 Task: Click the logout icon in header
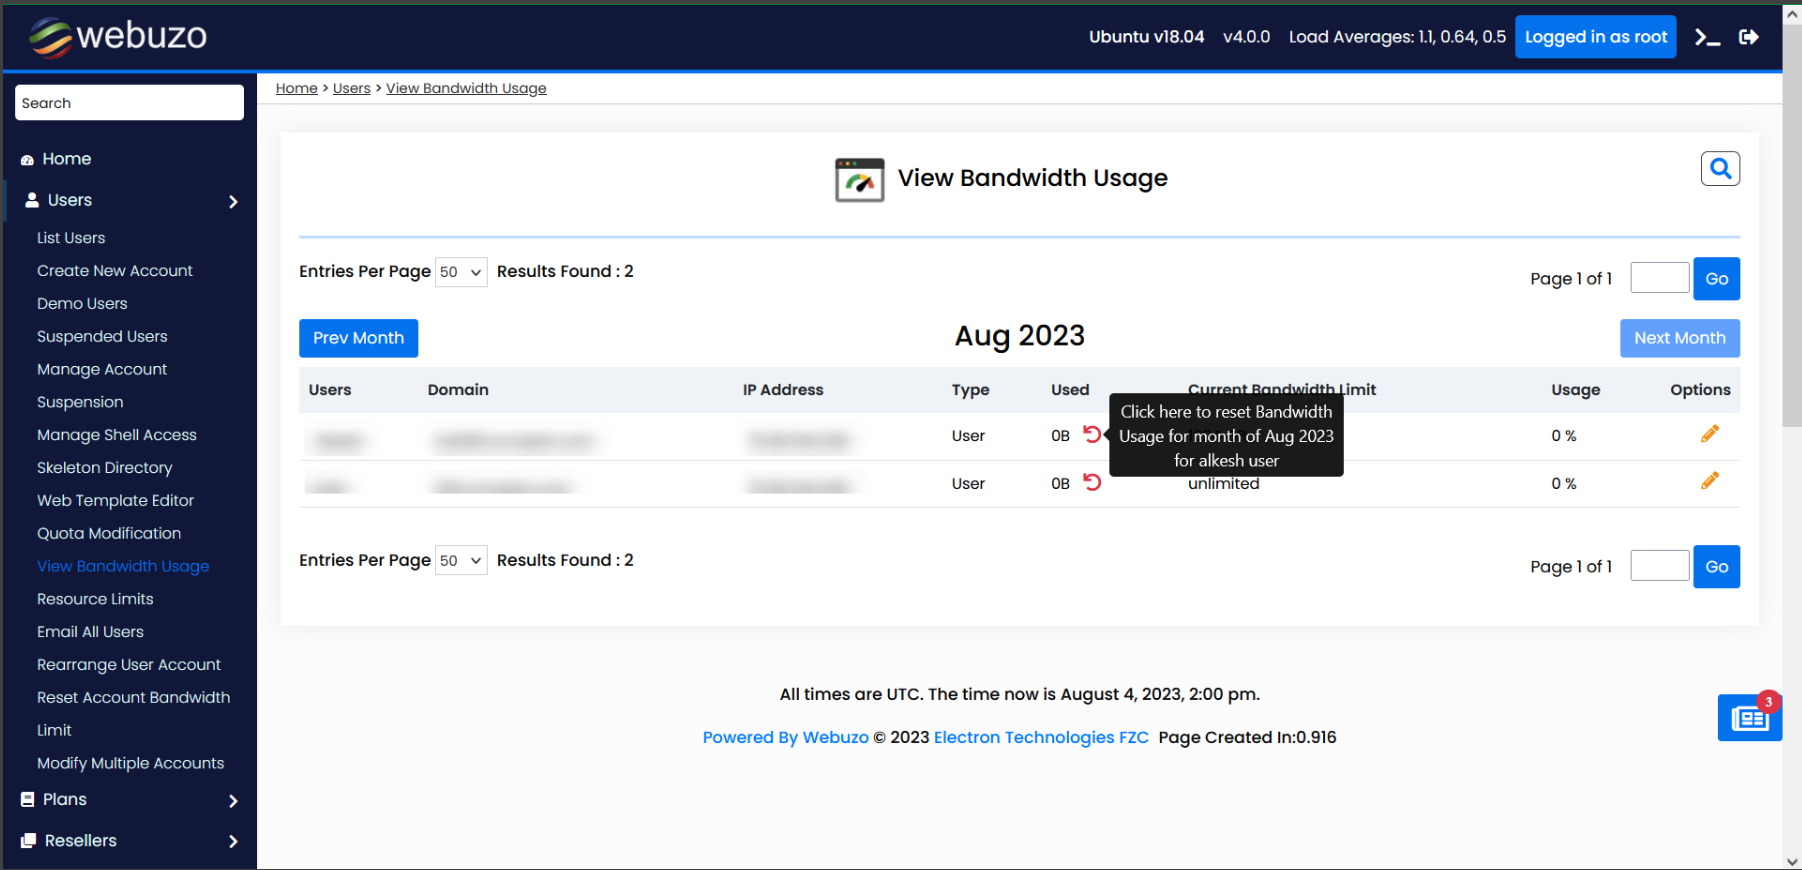pos(1748,37)
